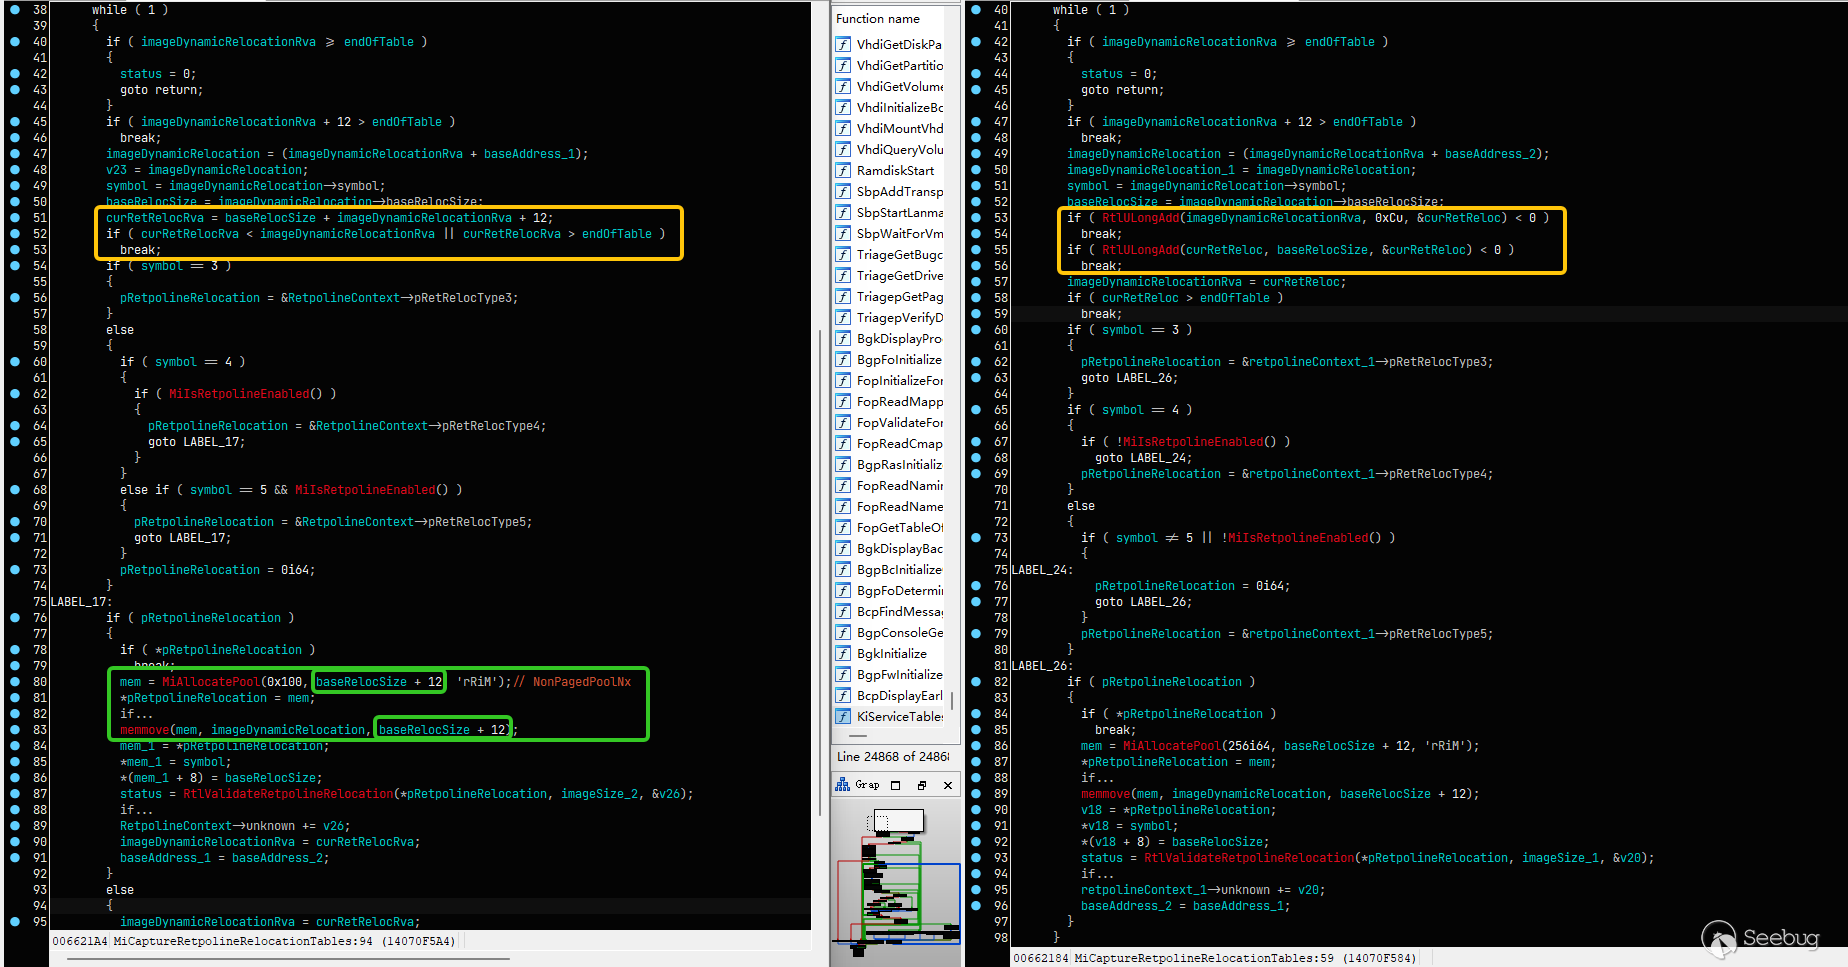
Task: Select BcpDisplayEarl in the functions list
Action: (x=899, y=695)
